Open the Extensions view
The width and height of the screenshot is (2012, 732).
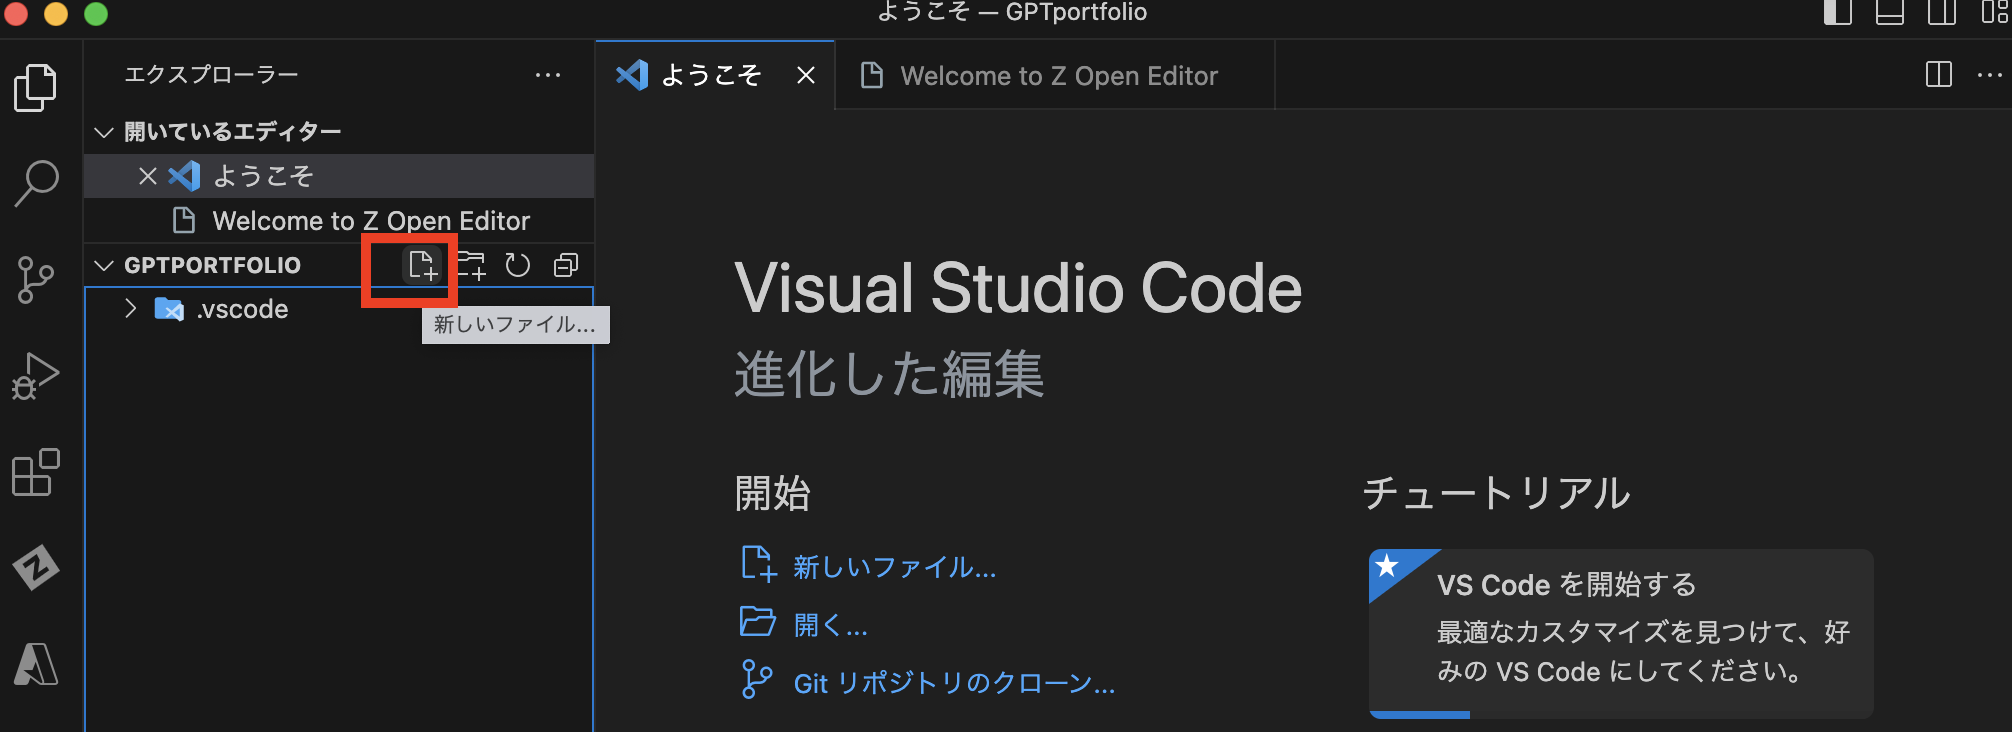(36, 472)
